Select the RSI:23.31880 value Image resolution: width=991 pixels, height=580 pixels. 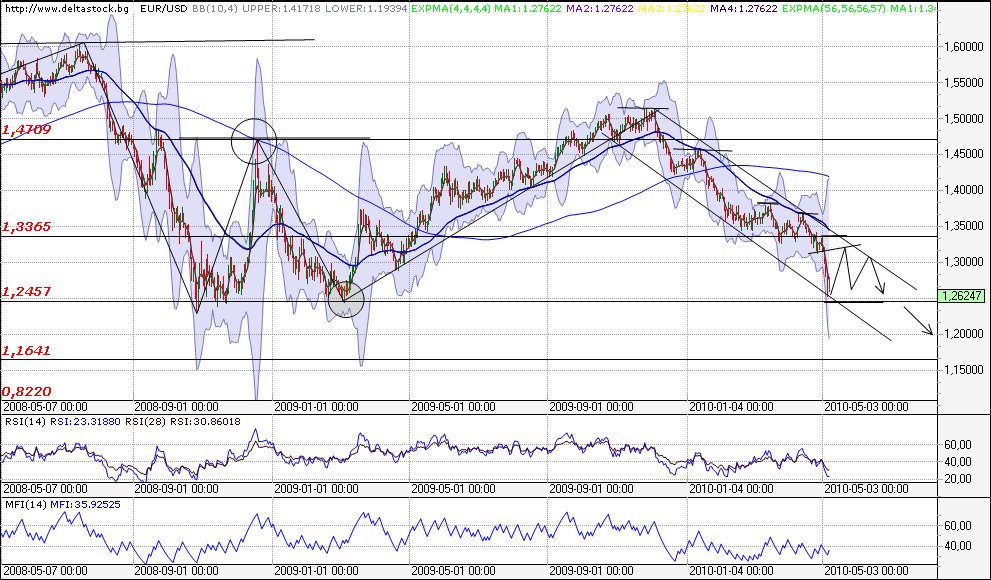[x=86, y=421]
